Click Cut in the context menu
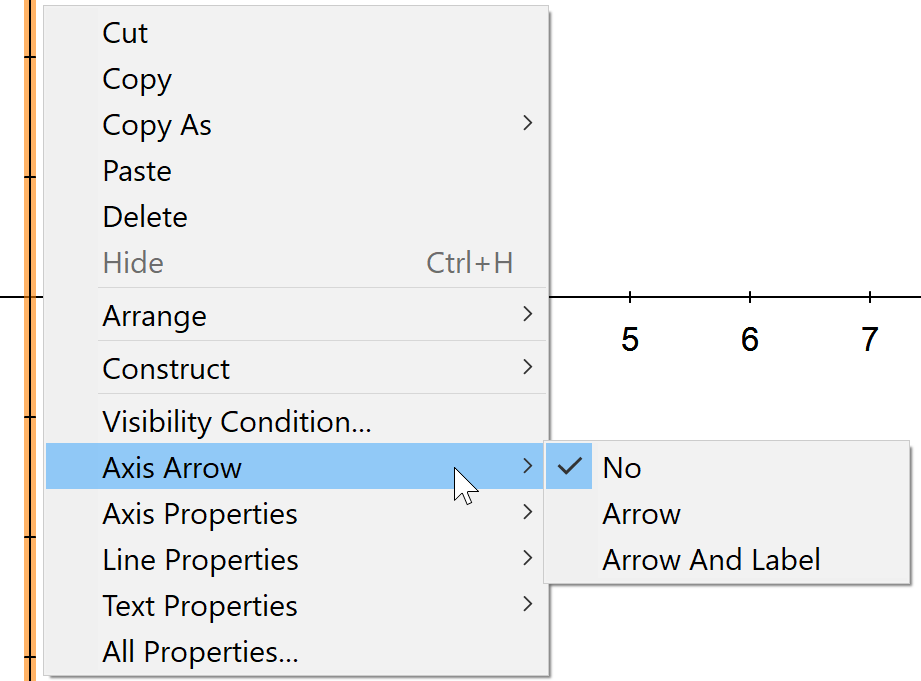This screenshot has width=921, height=681. coord(125,33)
